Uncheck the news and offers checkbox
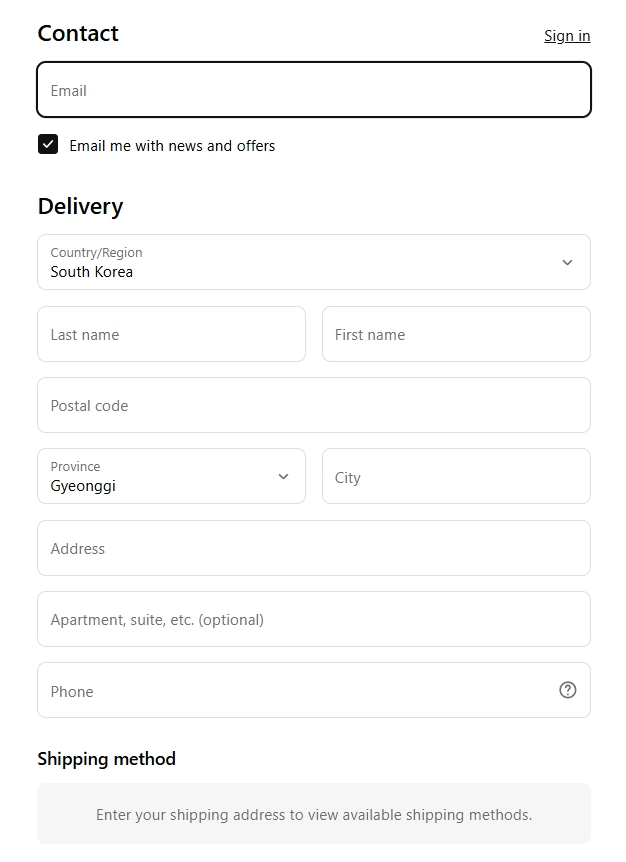Image resolution: width=626 pixels, height=862 pixels. [x=48, y=144]
